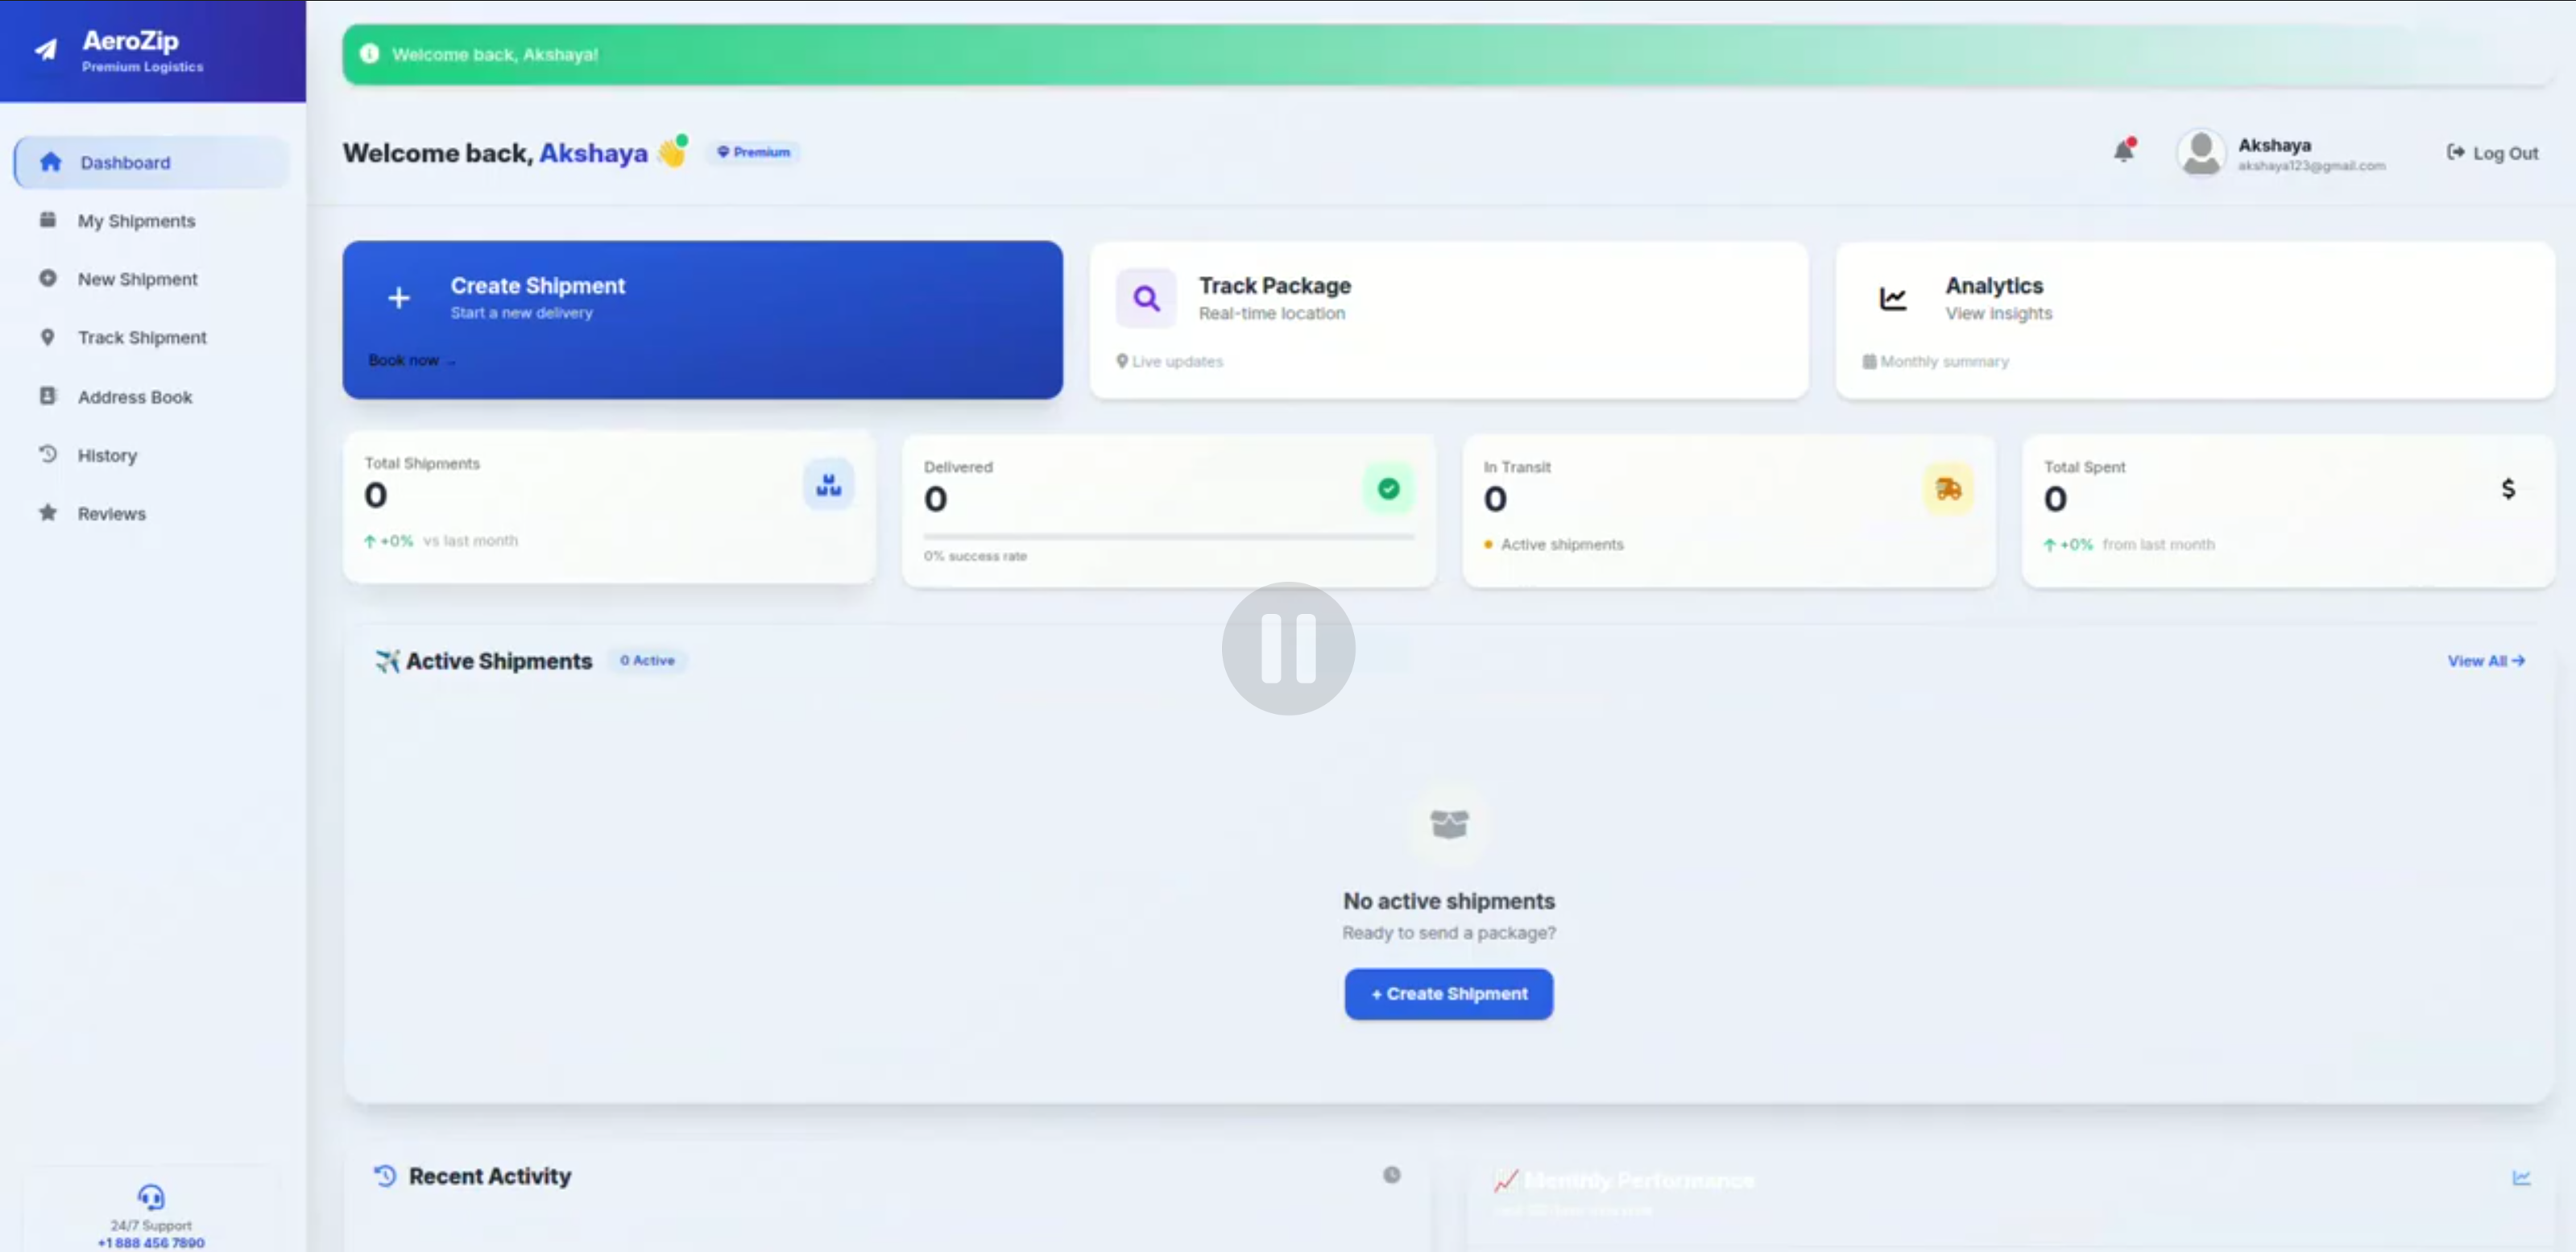The width and height of the screenshot is (2576, 1252).
Task: Select New Shipment in sidebar
Action: coord(152,279)
